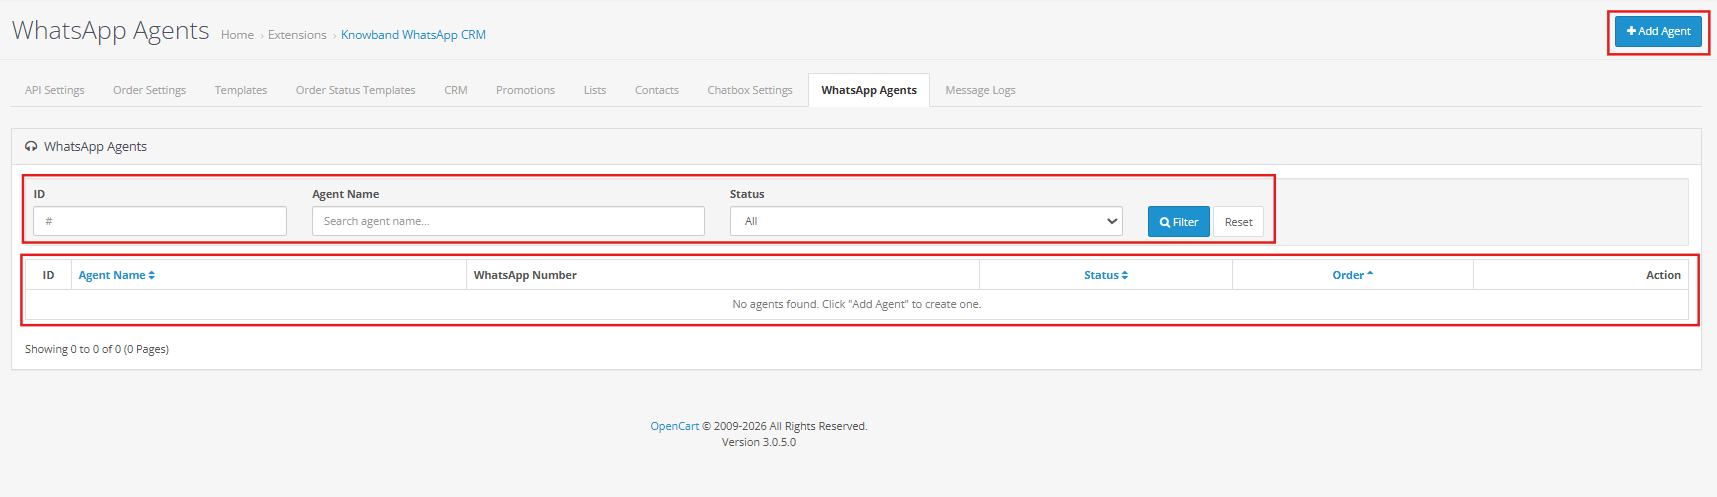The image size is (1717, 497).
Task: Expand the Status filter dropdown
Action: click(926, 221)
